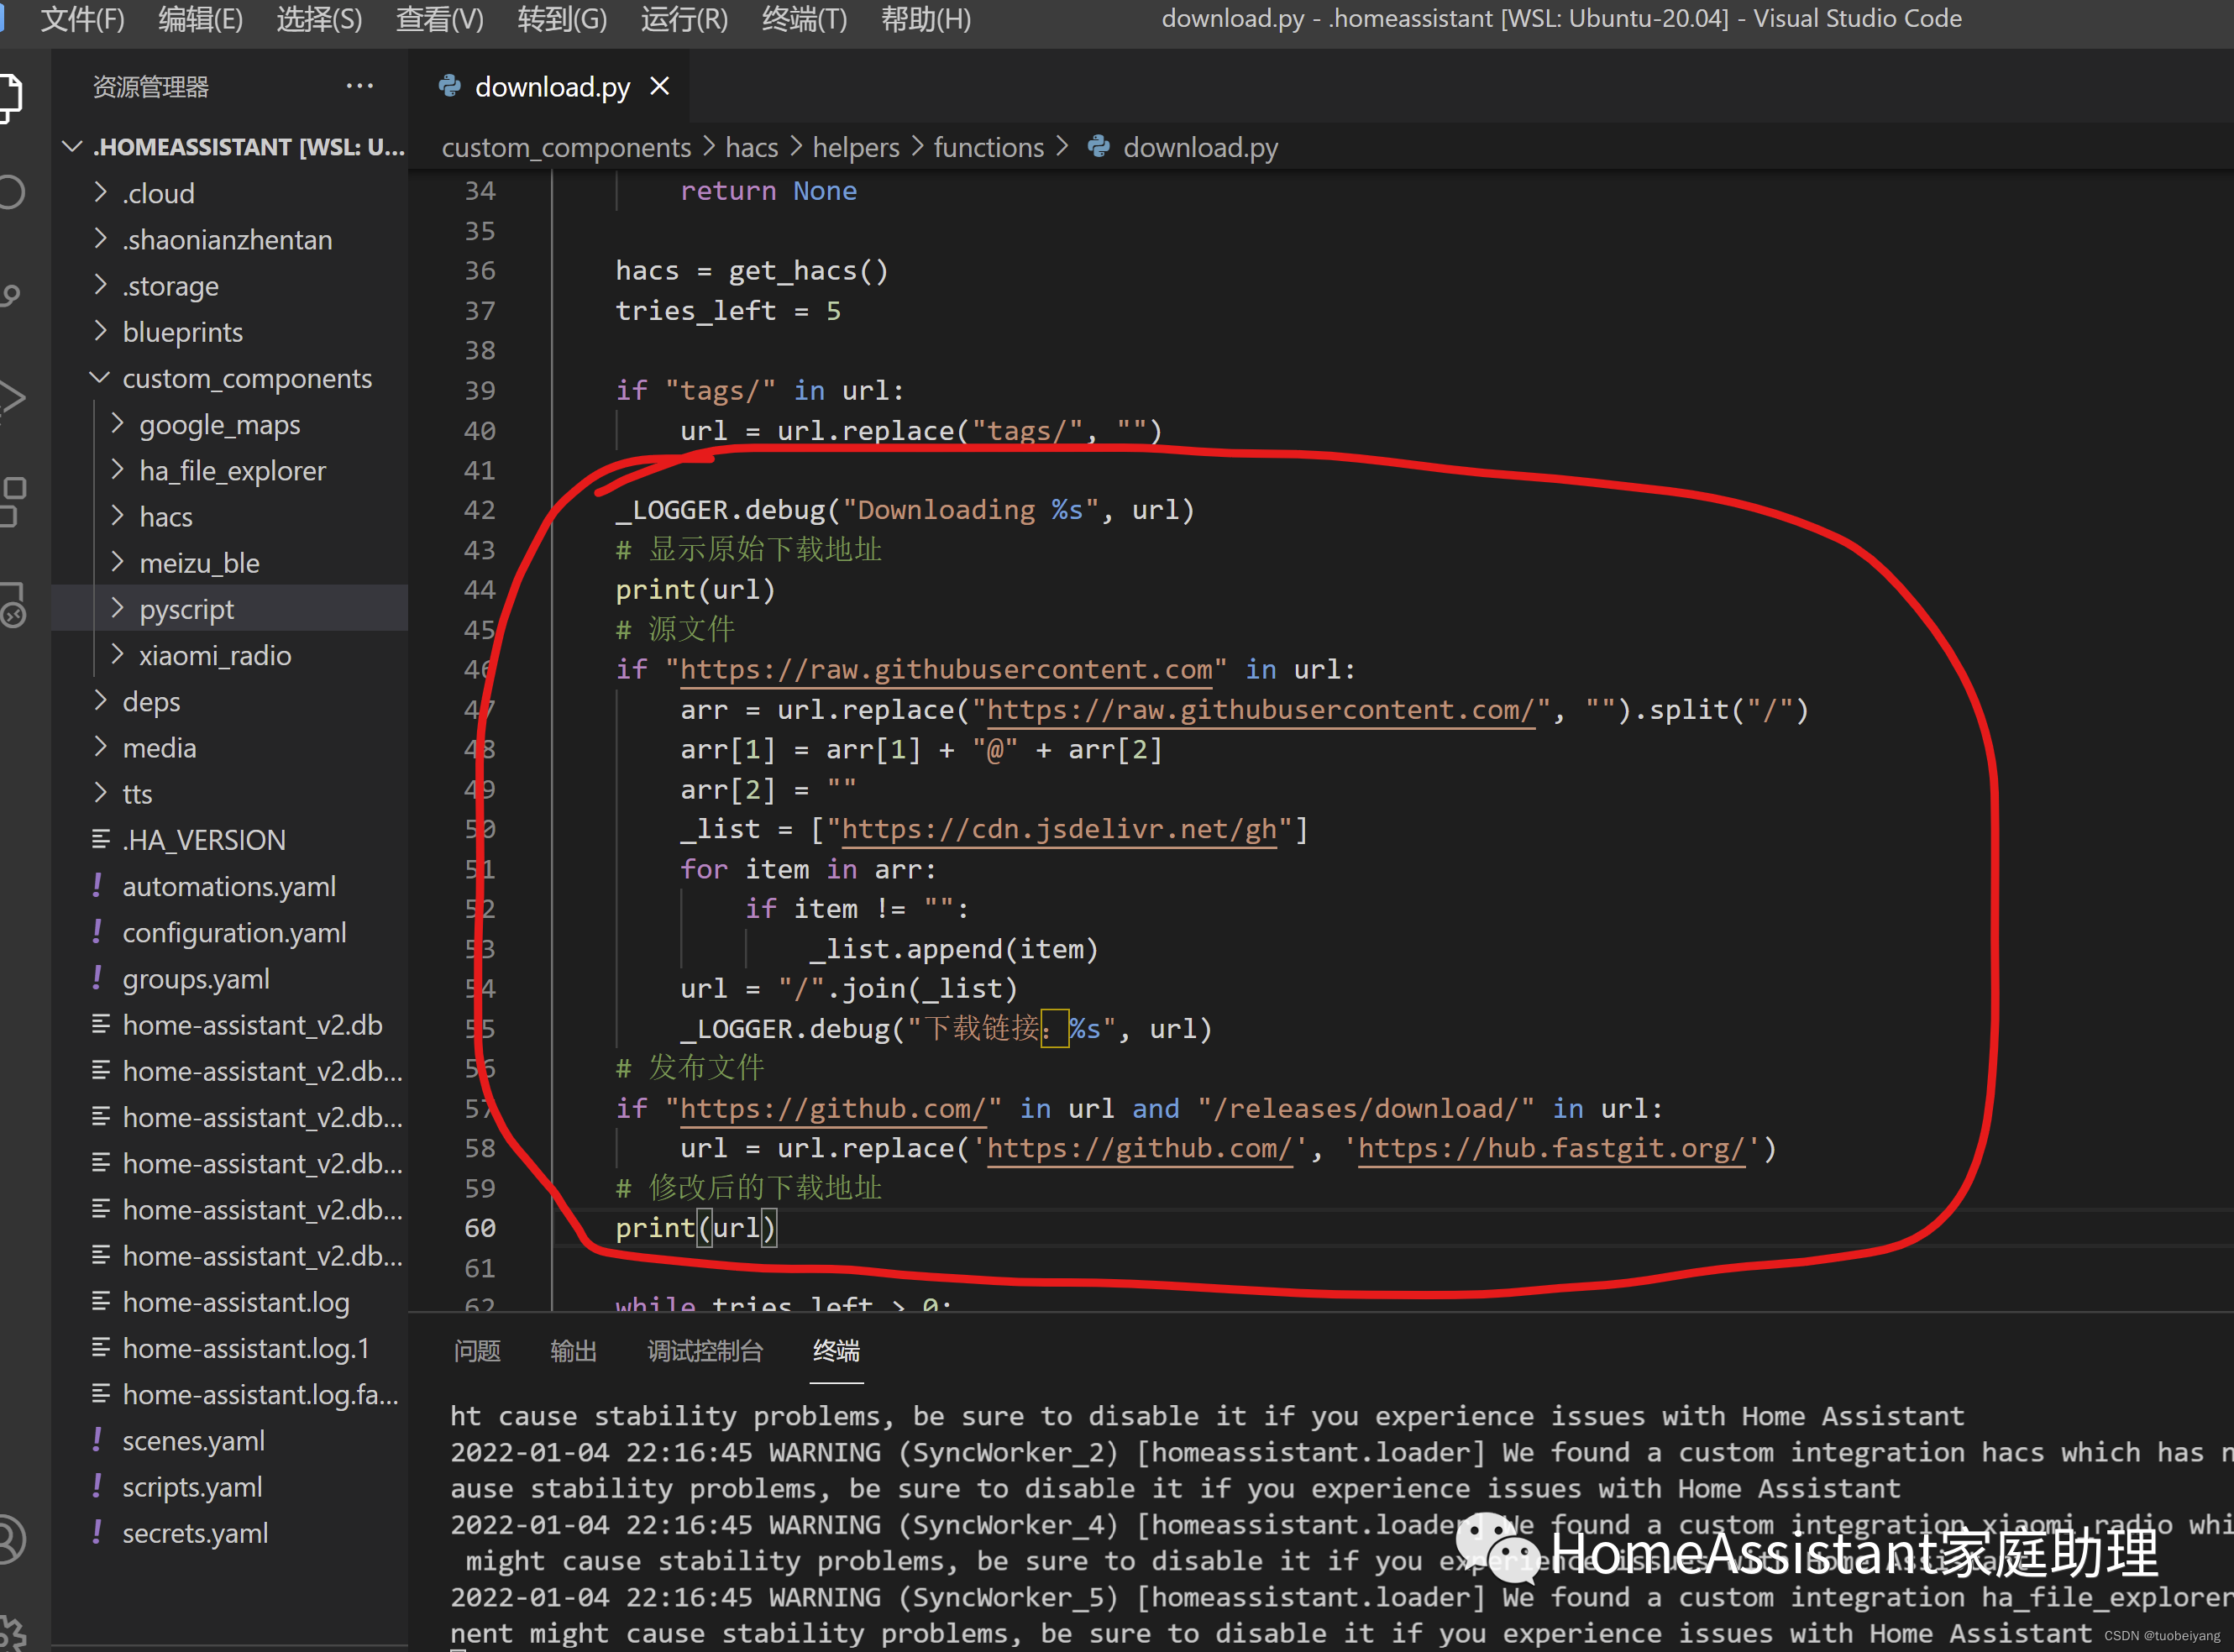The image size is (2234, 1652).
Task: Expand the .shaonianzhentan folder
Action: pos(230,239)
